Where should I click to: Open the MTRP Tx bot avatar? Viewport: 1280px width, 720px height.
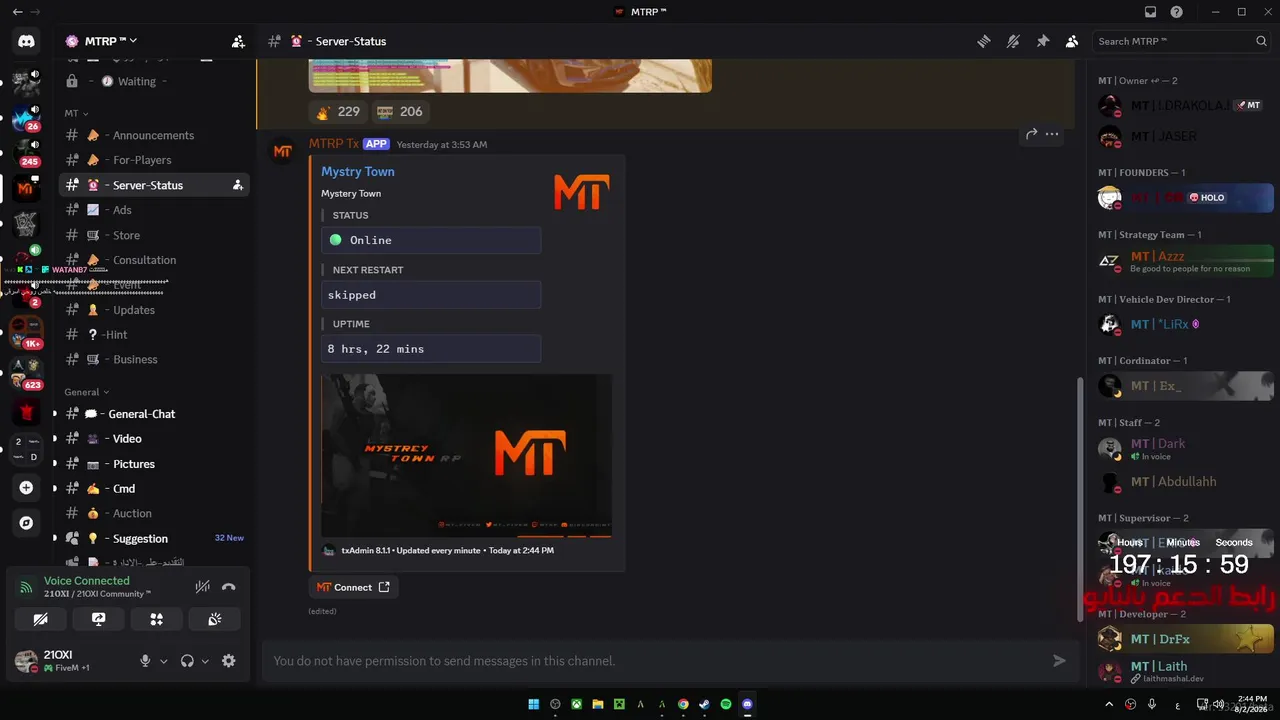(x=283, y=152)
